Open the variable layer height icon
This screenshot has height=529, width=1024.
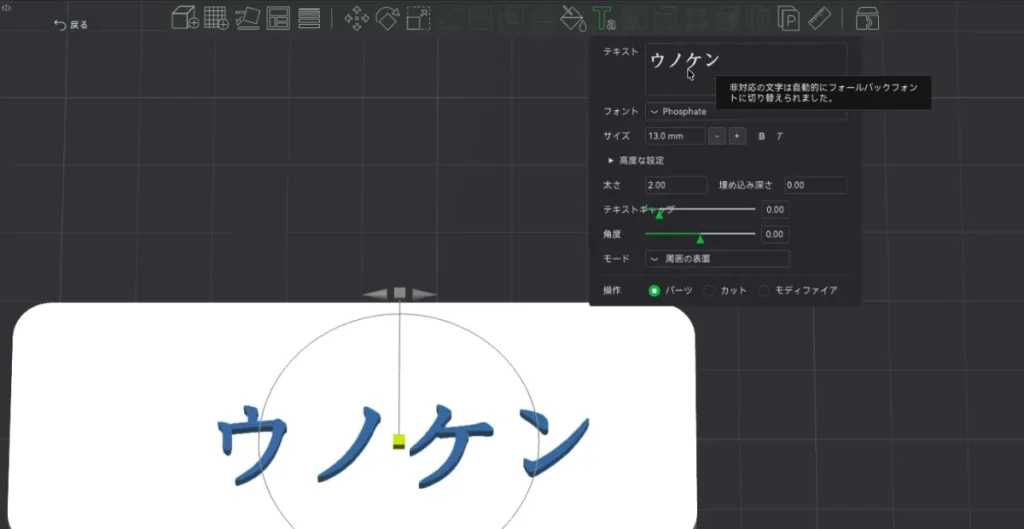click(x=309, y=18)
